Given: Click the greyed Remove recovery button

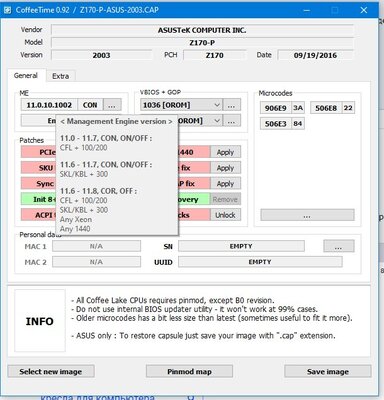Looking at the screenshot, I should click(225, 199).
